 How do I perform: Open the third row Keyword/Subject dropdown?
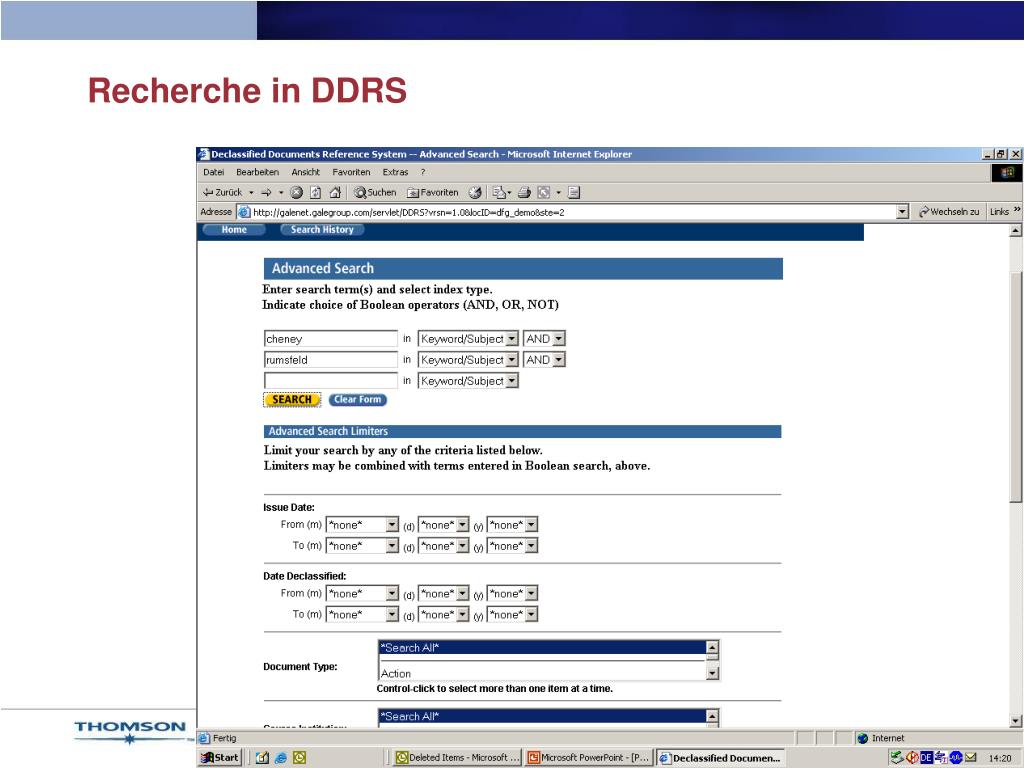[468, 381]
